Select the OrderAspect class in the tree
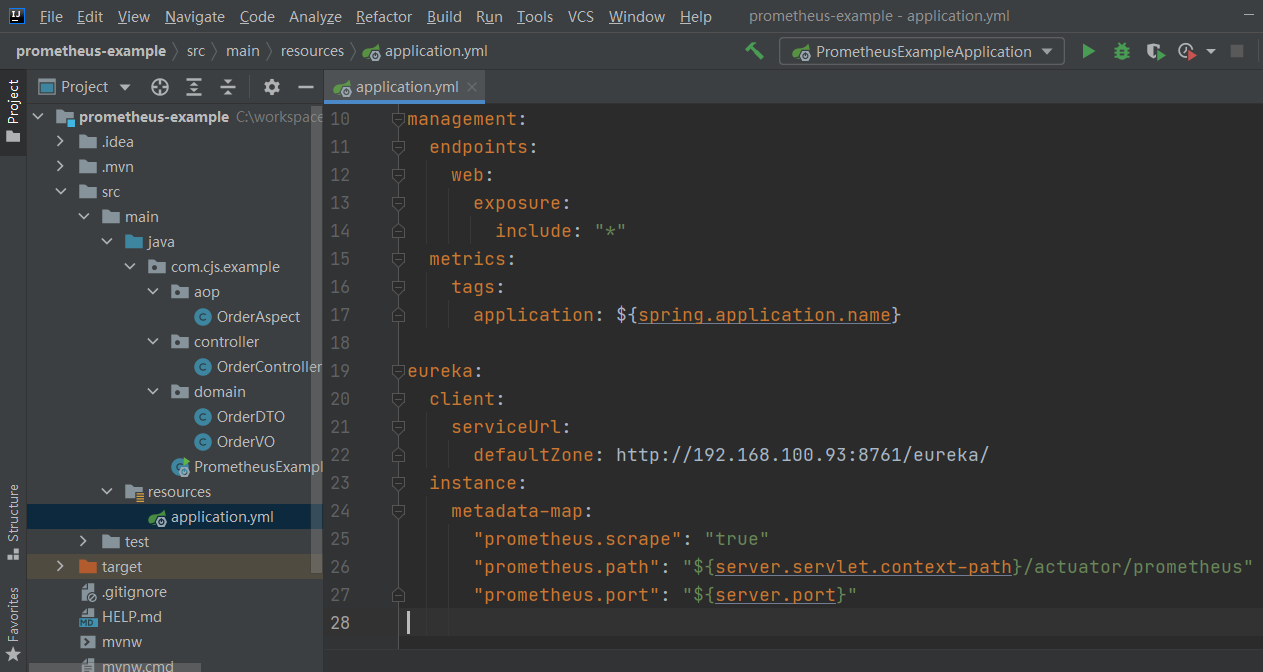The image size is (1263, 672). 258,317
